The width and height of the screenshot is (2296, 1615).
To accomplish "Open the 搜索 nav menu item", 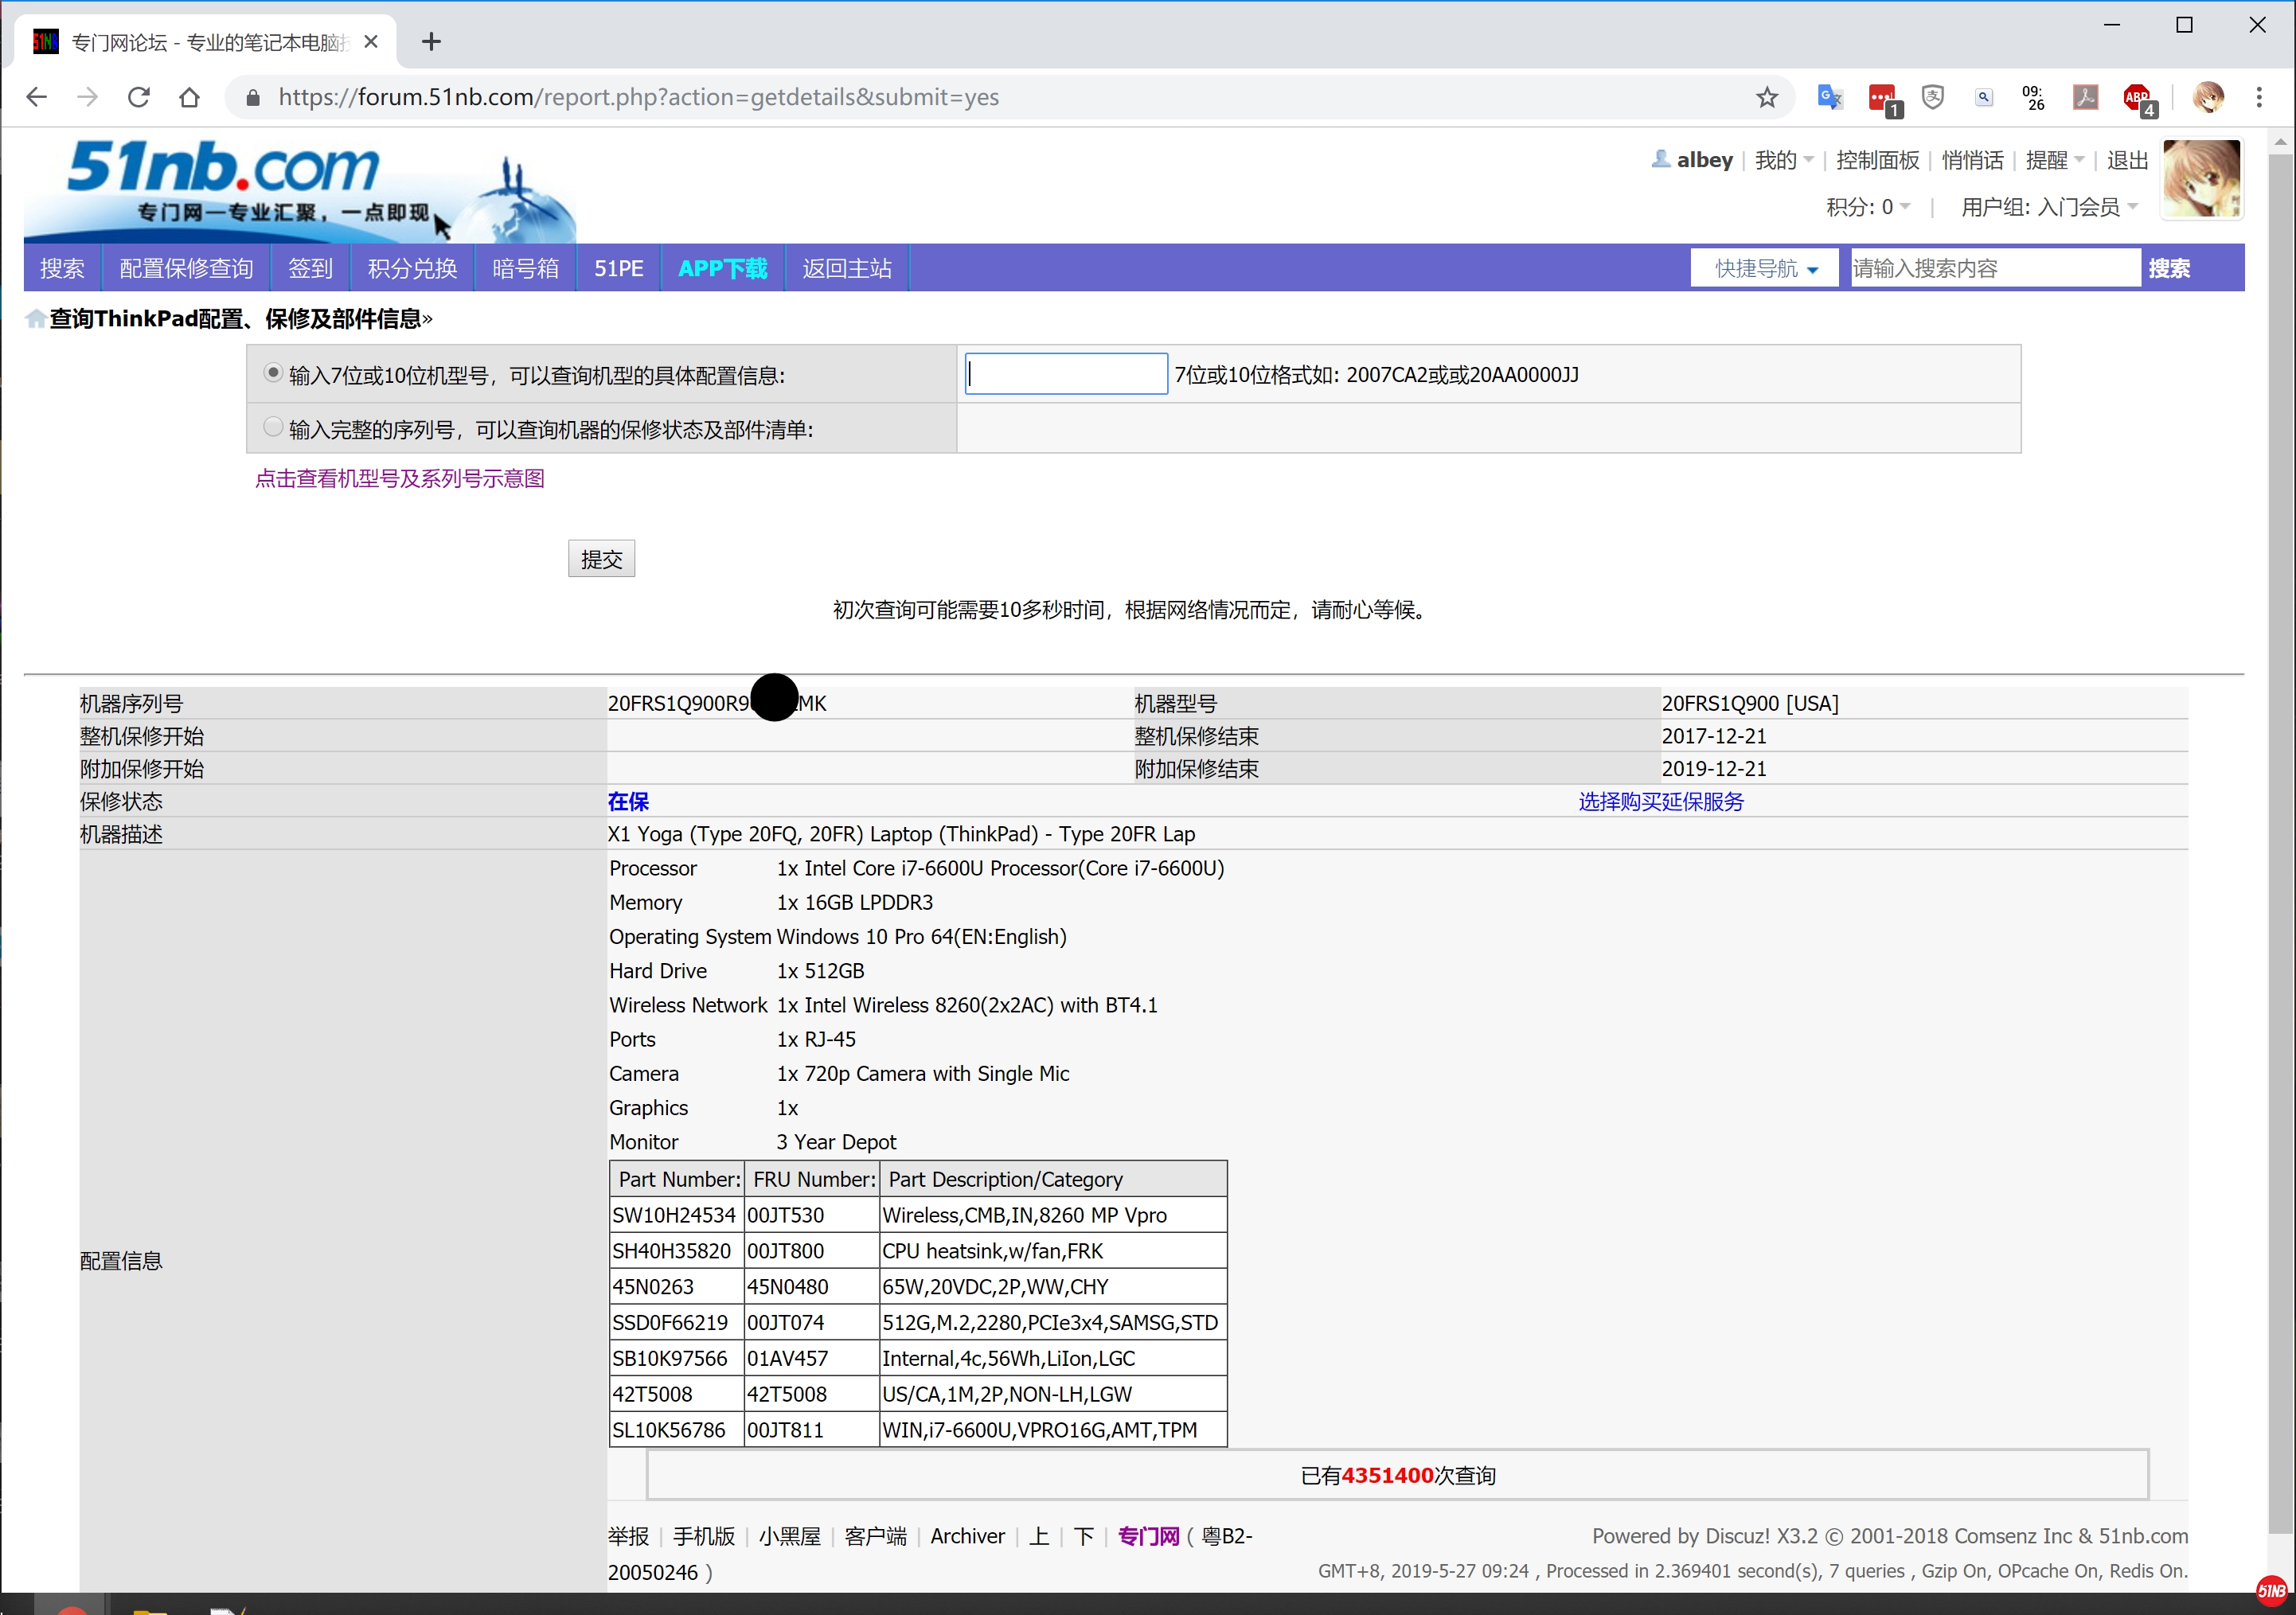I will coord(62,268).
